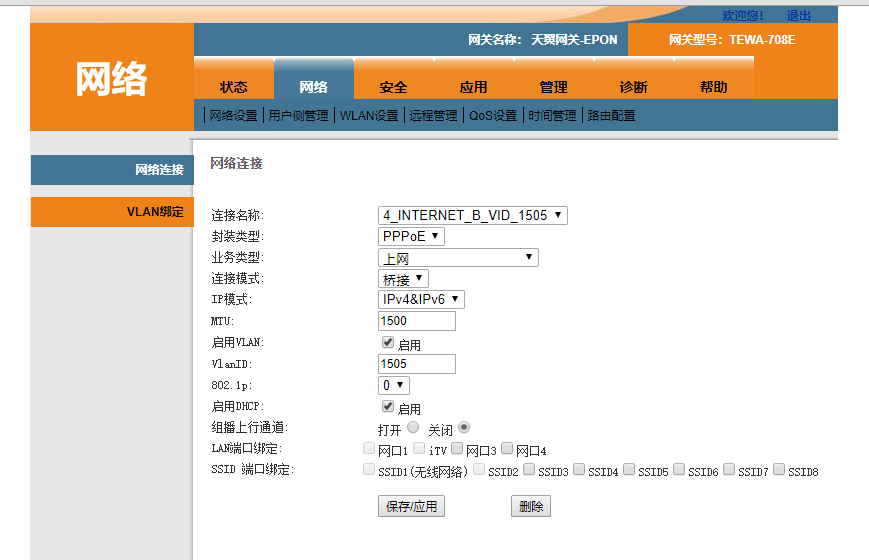The image size is (869, 560).
Task: Click the 网关名称 天翼网关-EPON text
Action: click(543, 40)
